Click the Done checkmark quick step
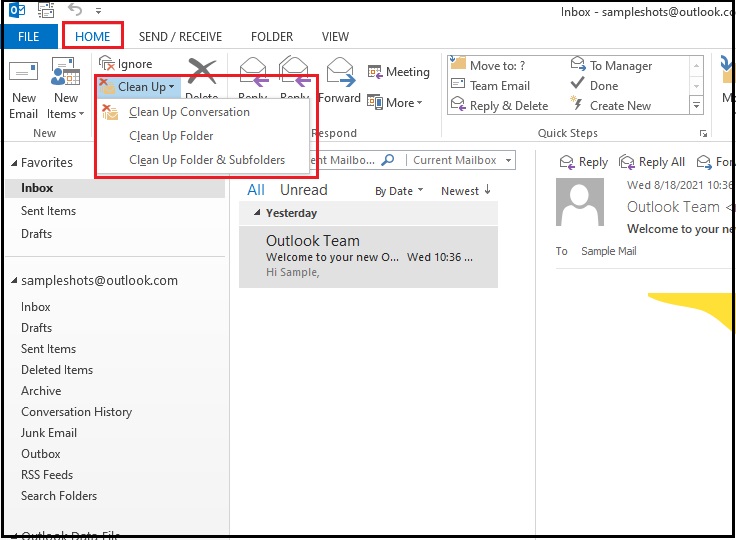The height and width of the screenshot is (540, 736). pyautogui.click(x=595, y=85)
